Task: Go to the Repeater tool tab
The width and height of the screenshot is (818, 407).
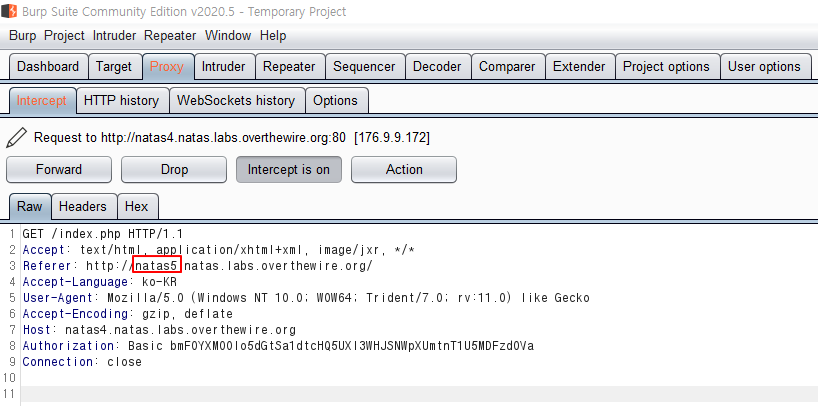Action: 289,67
